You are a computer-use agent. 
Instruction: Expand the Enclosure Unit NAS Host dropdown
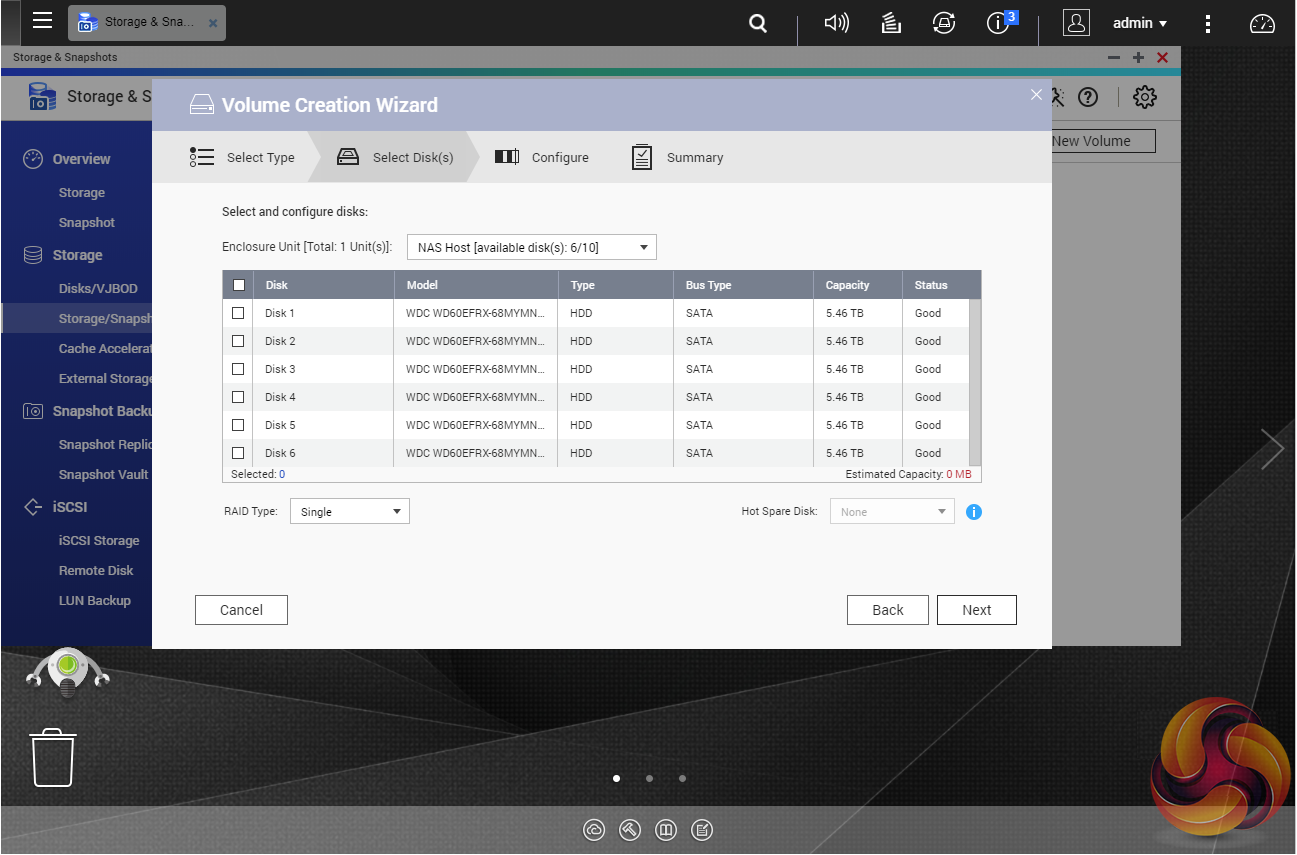pos(531,247)
